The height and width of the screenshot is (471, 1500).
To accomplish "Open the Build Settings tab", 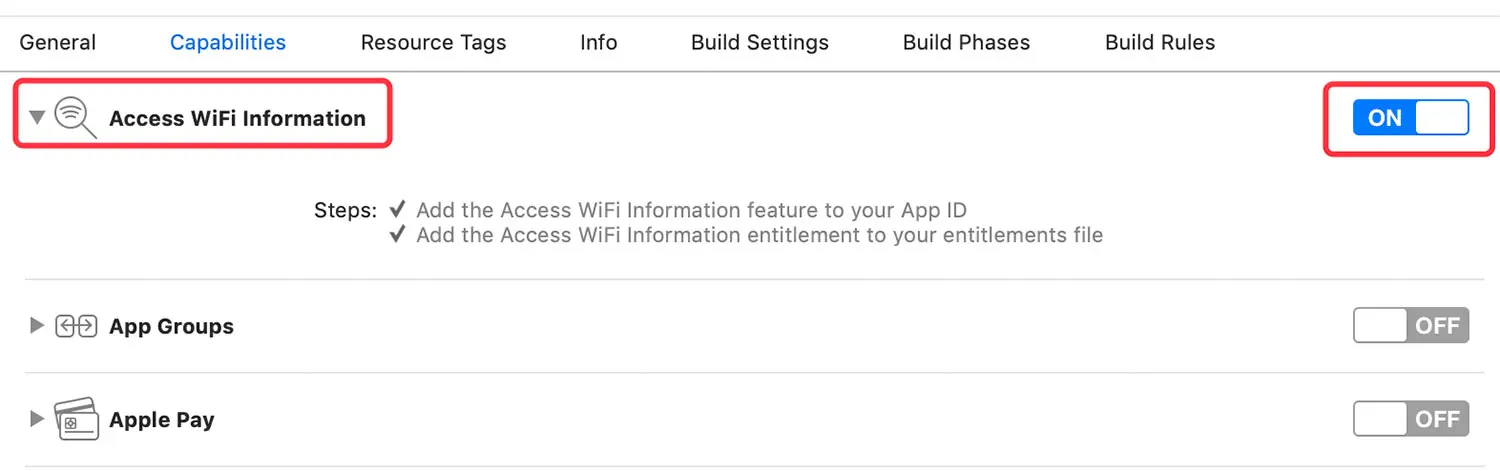I will pyautogui.click(x=760, y=43).
